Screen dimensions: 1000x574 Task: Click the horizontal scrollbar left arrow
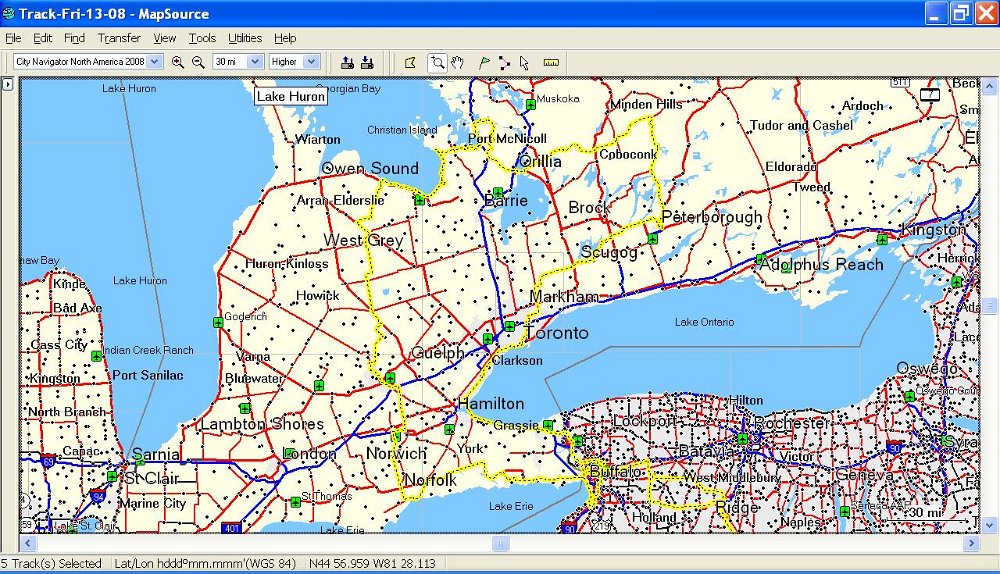coord(27,543)
